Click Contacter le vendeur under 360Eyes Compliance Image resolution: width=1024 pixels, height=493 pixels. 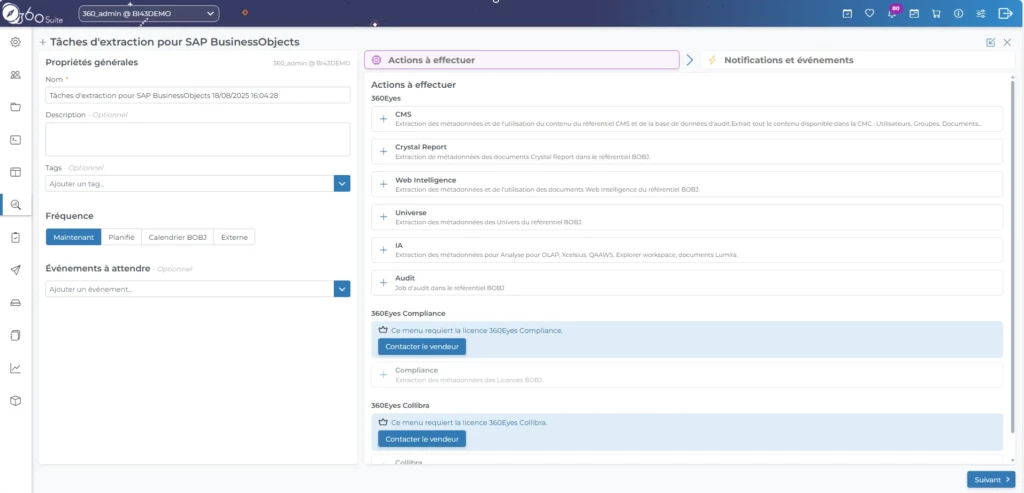coord(422,346)
